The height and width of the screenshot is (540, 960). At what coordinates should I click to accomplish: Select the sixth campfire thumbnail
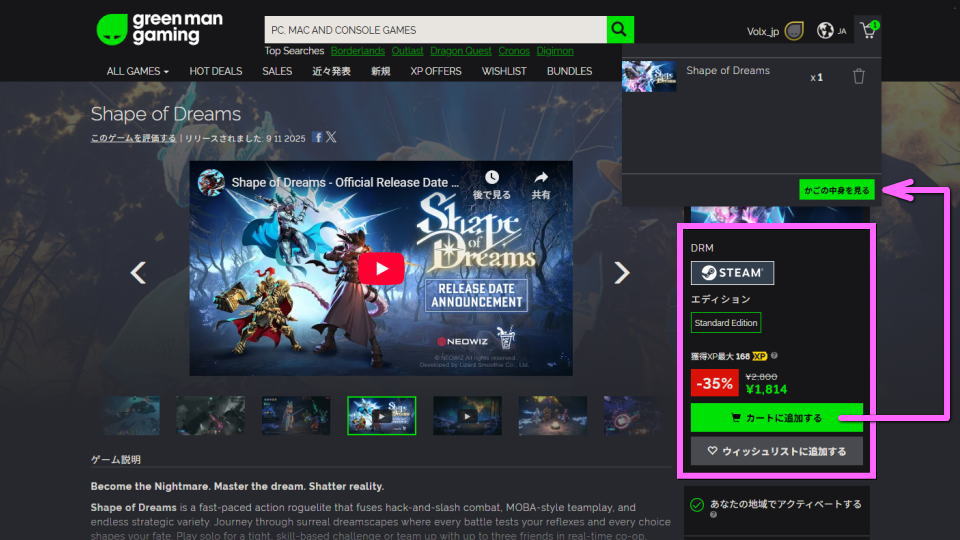point(552,416)
